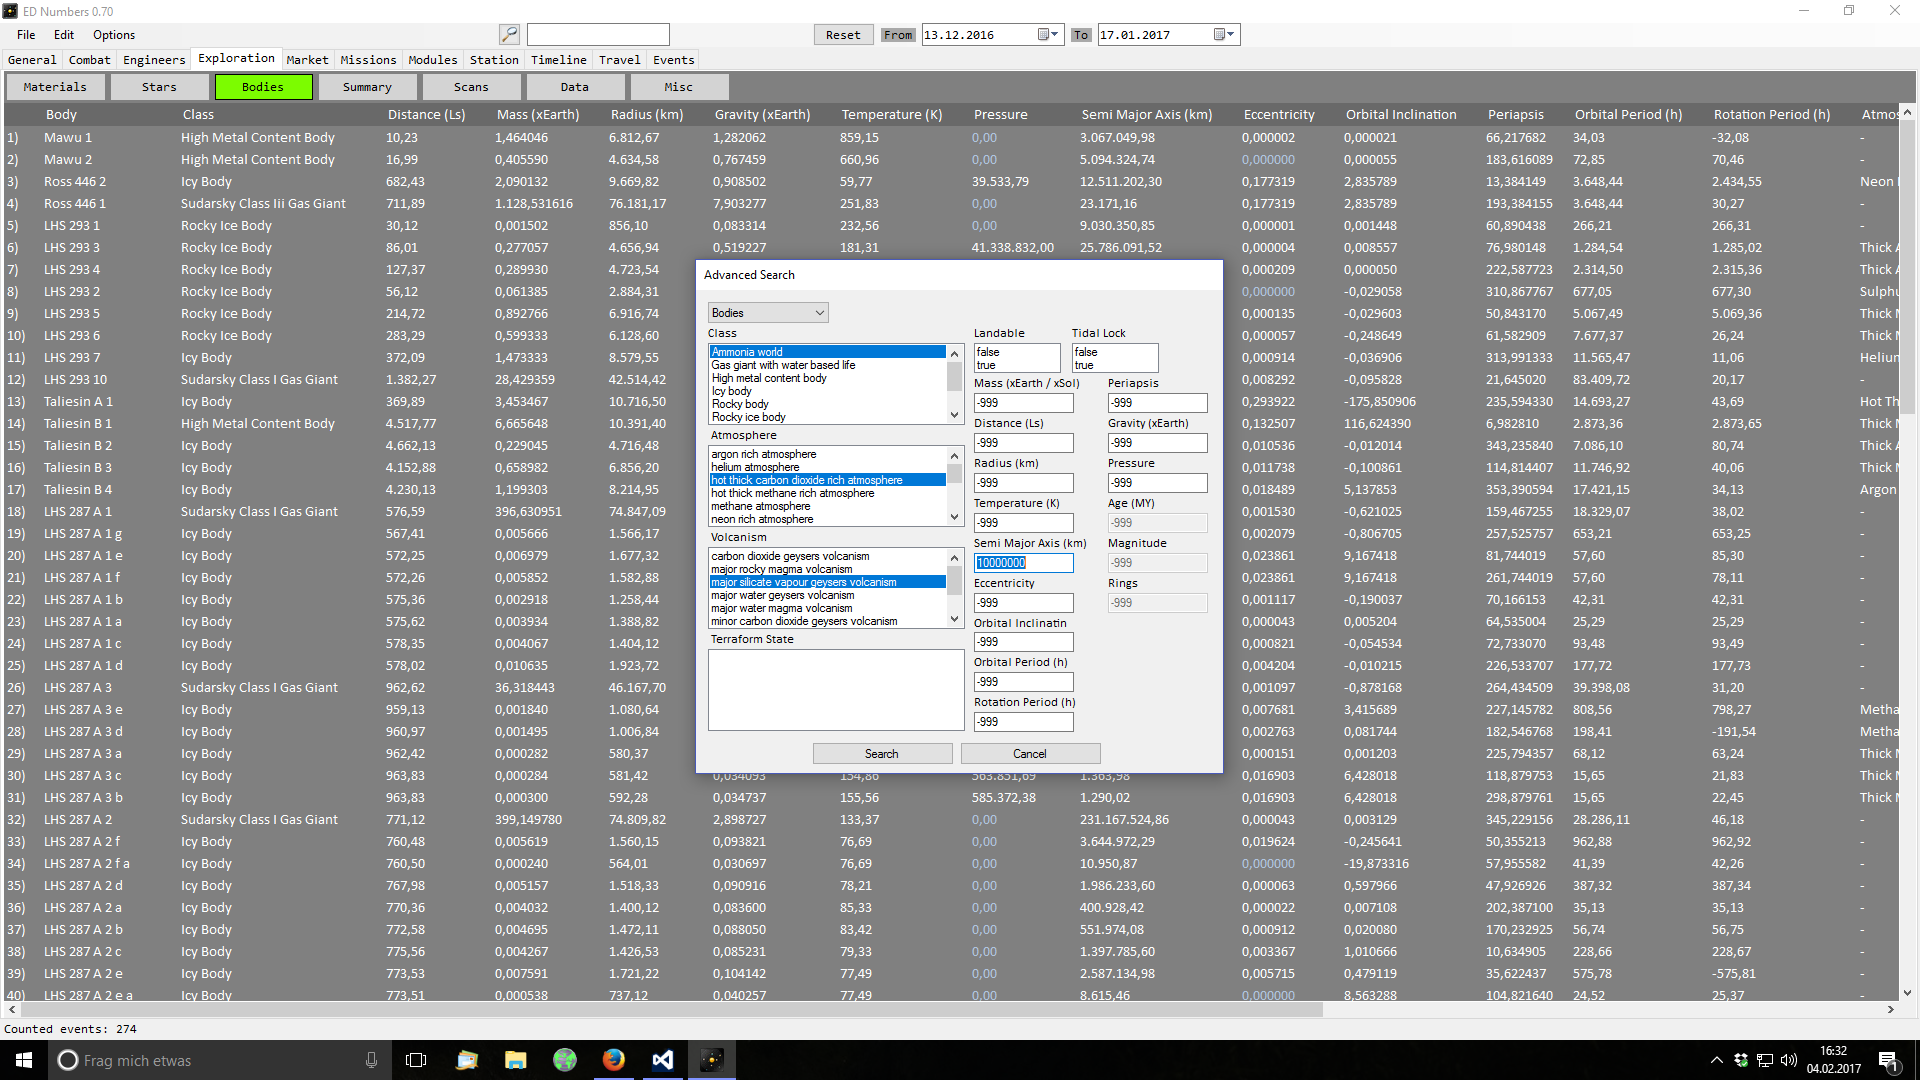Switch to the Missions tab
The height and width of the screenshot is (1080, 1920).
pyautogui.click(x=368, y=60)
